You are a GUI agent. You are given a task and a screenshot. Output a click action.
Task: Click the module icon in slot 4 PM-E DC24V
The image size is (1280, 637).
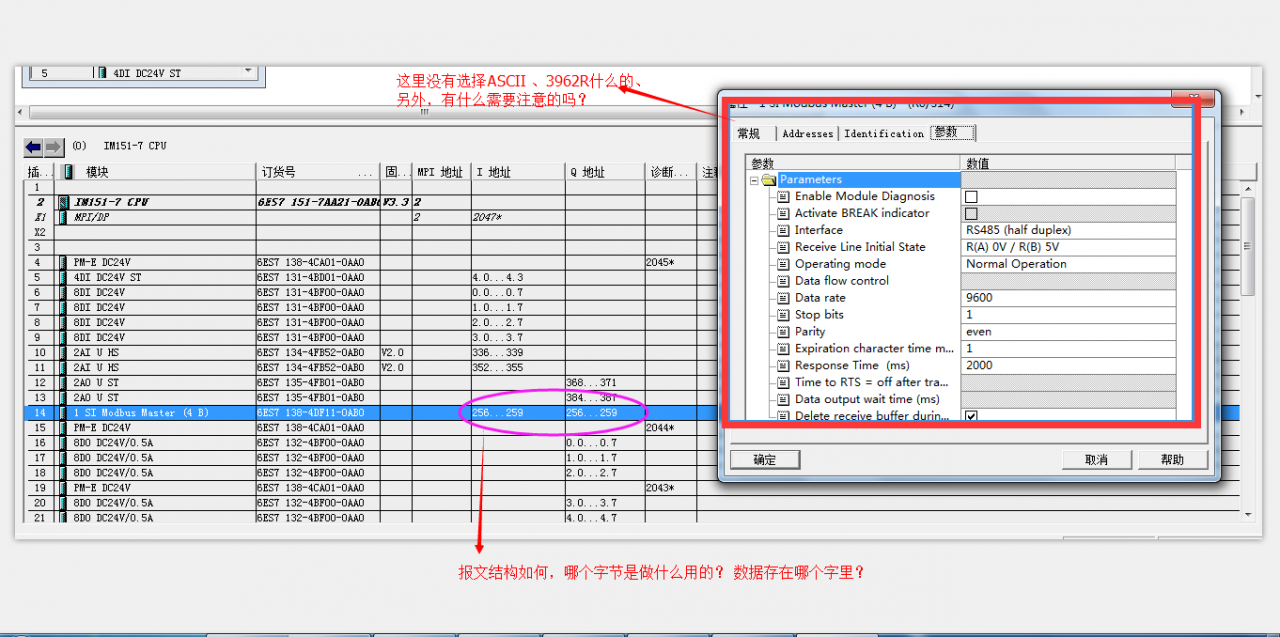point(63,262)
